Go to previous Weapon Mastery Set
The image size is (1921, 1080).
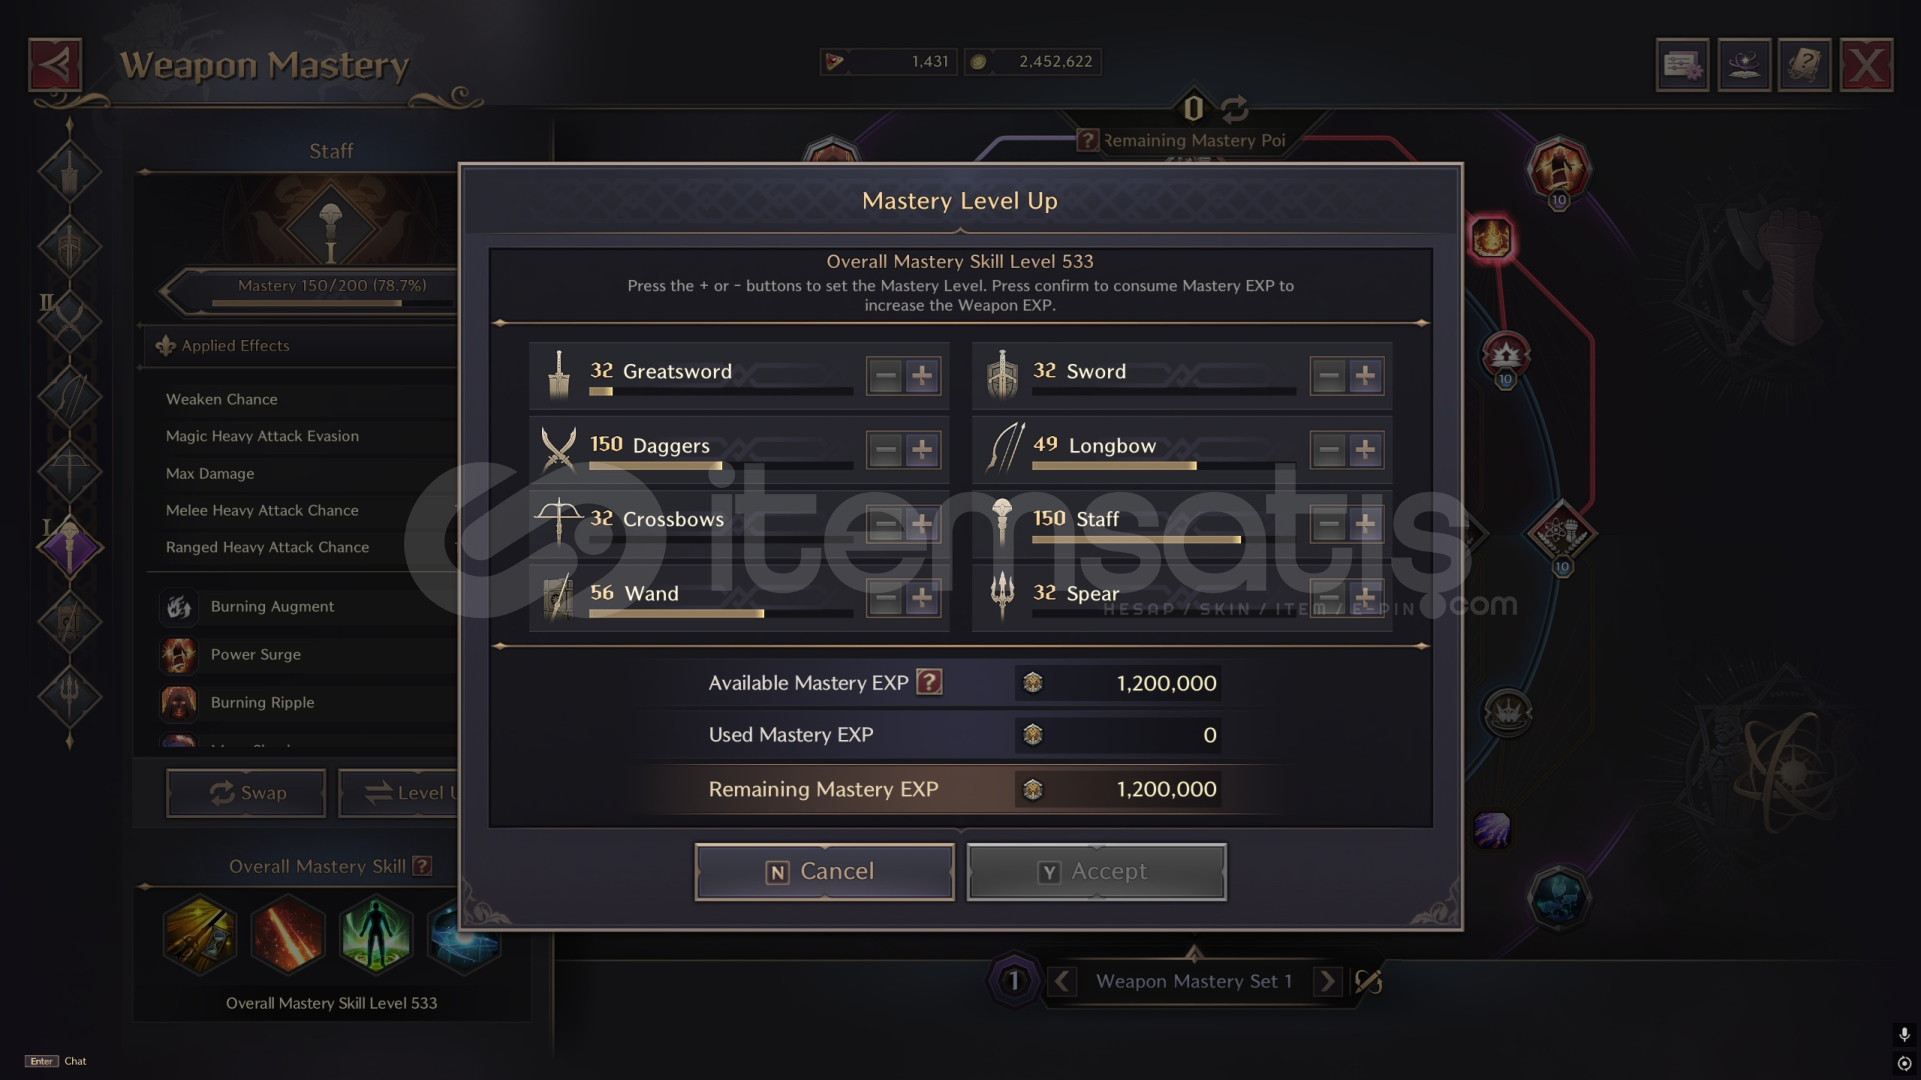pyautogui.click(x=1062, y=981)
